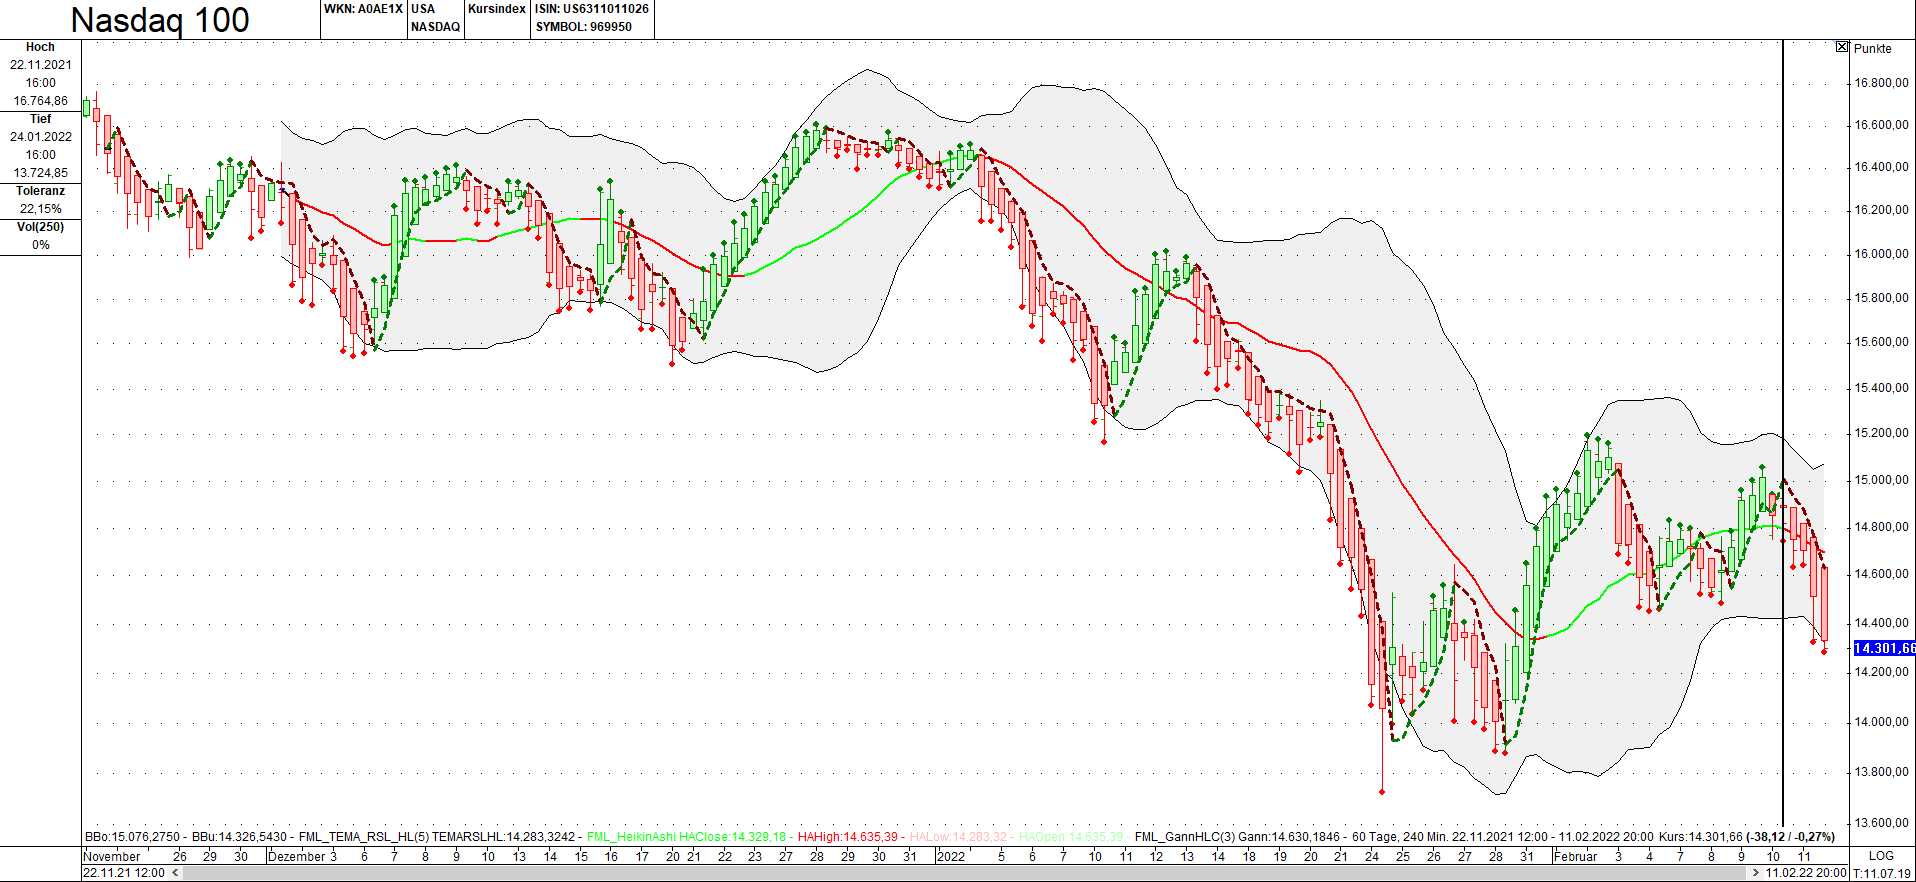Click the 13.800,00 price axis label
1916x882 pixels.
point(1882,772)
